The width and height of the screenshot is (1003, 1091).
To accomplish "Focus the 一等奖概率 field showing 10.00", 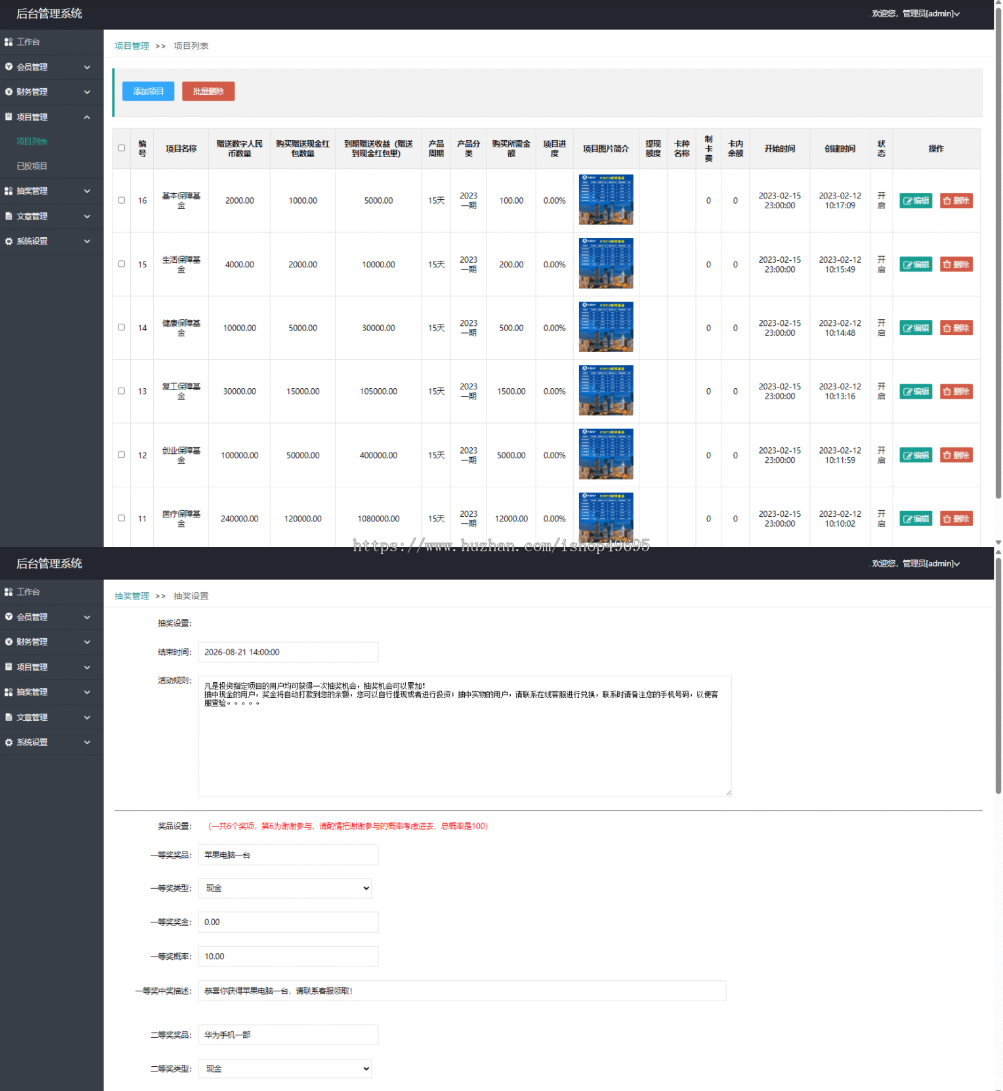I will 288,956.
